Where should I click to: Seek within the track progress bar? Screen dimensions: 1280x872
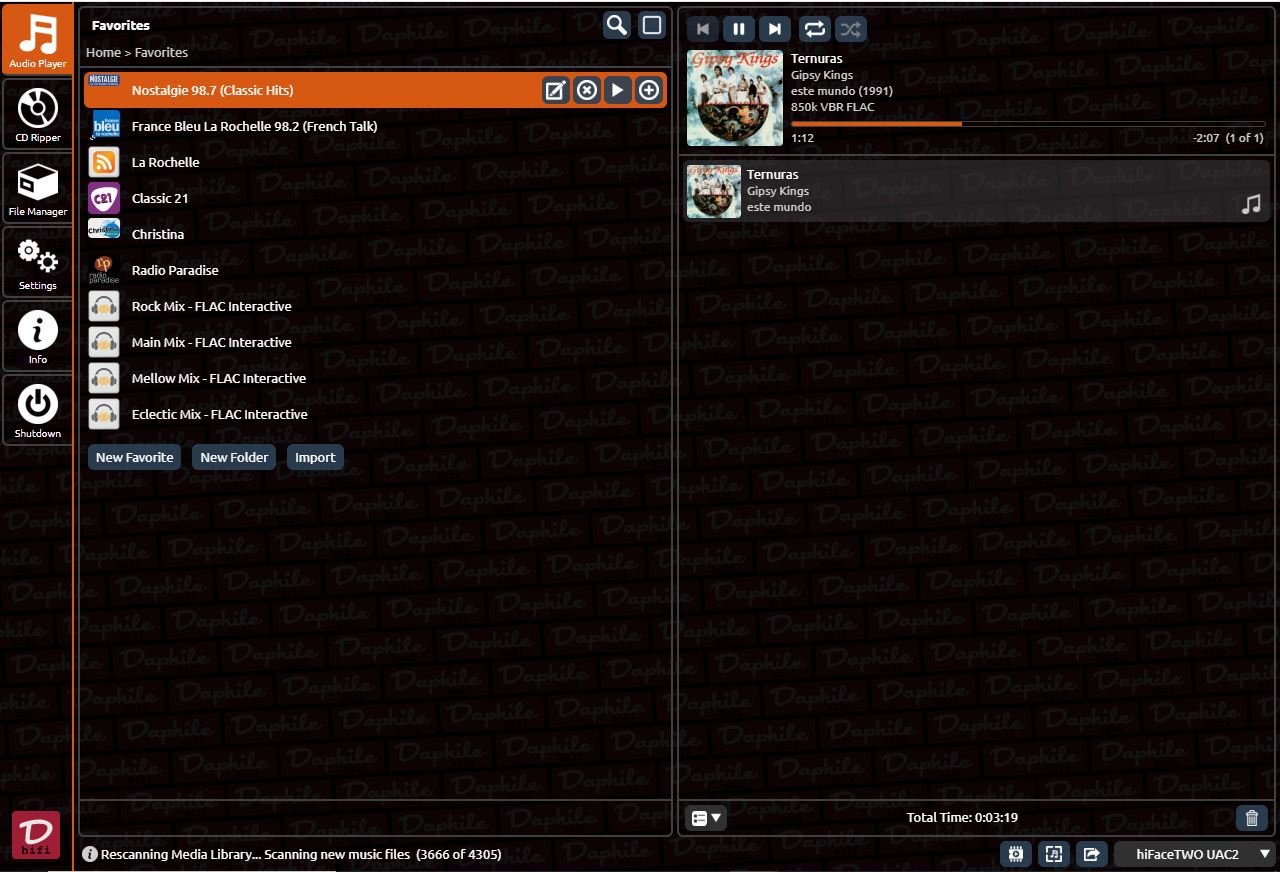[x=1028, y=124]
